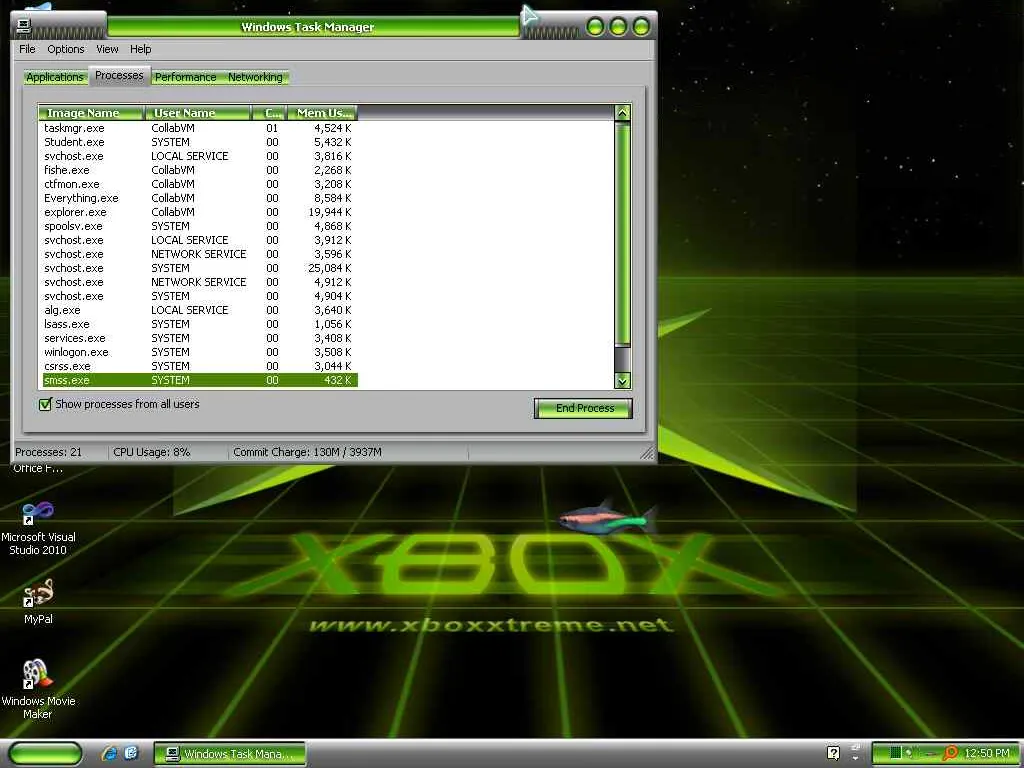Click the 12:50 PM taskbar clock
The width and height of the screenshot is (1024, 768).
(987, 753)
